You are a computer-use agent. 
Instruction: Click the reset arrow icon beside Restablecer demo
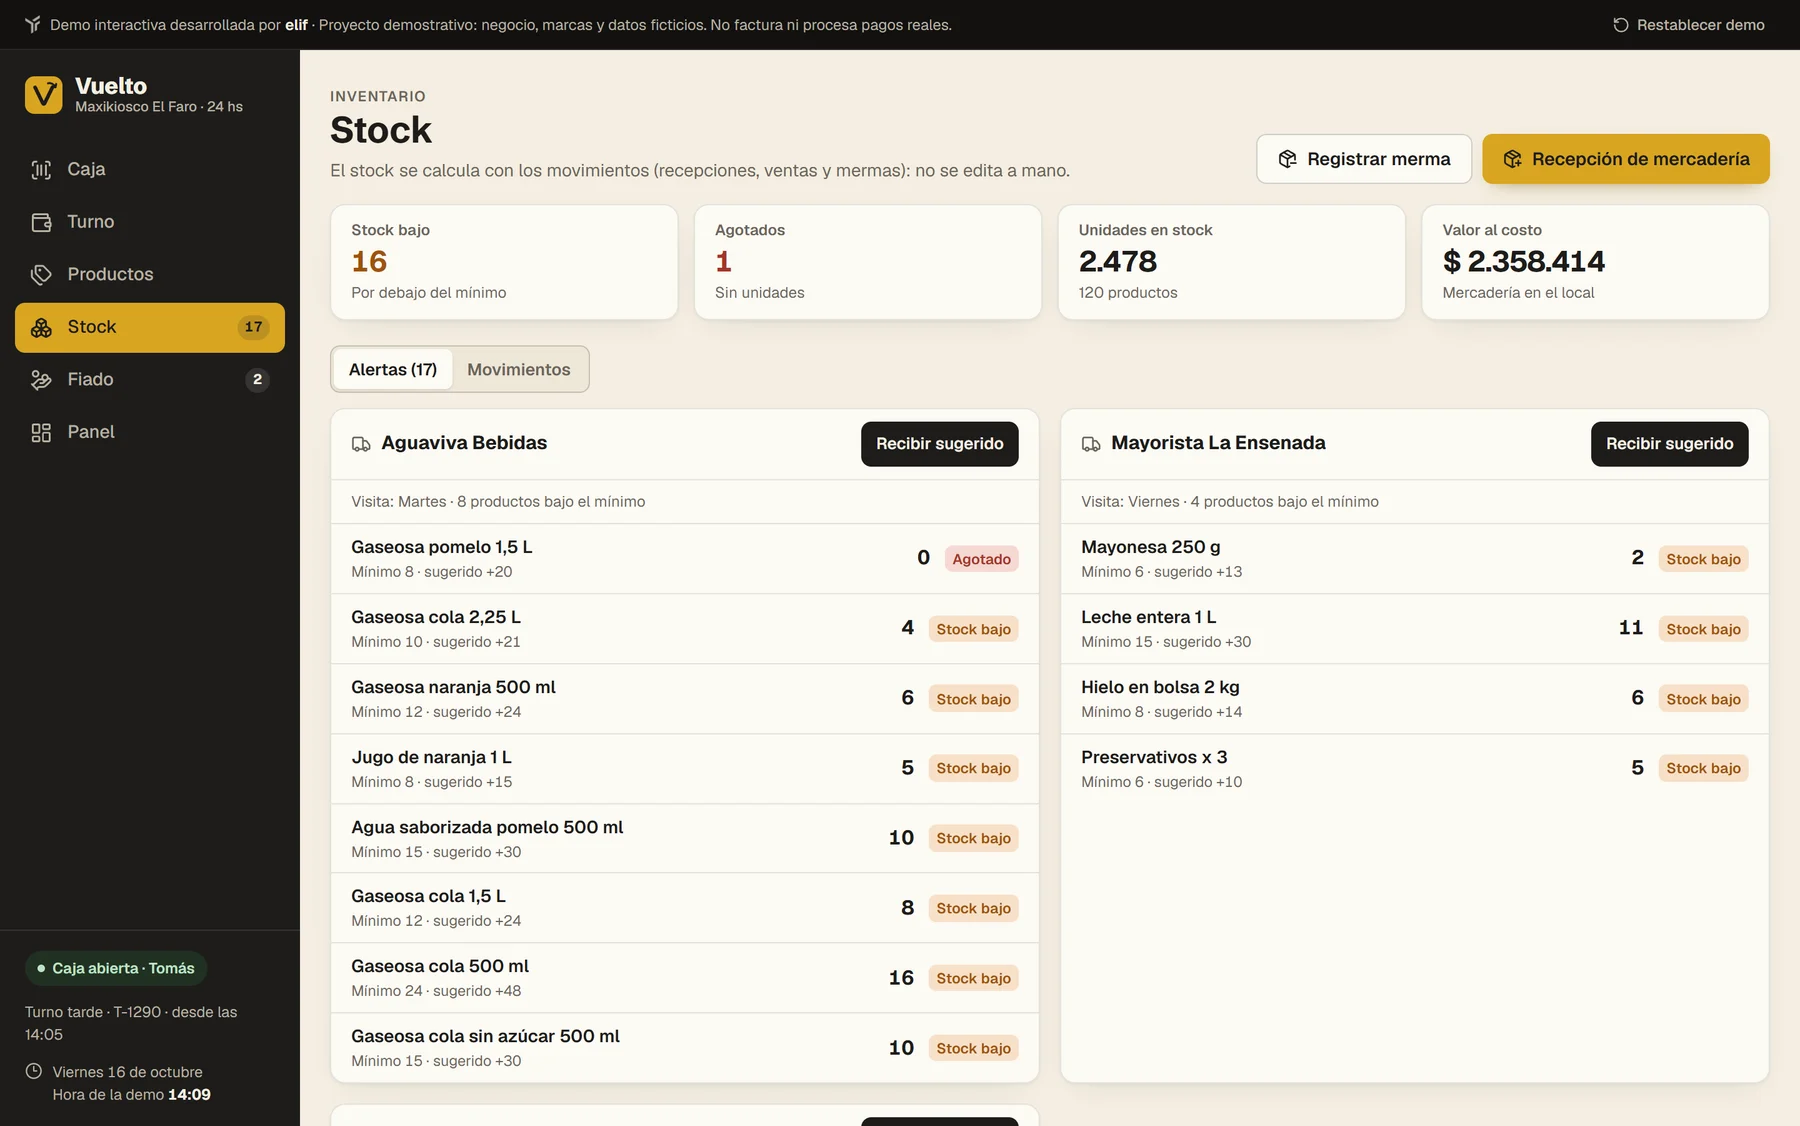[x=1621, y=25]
